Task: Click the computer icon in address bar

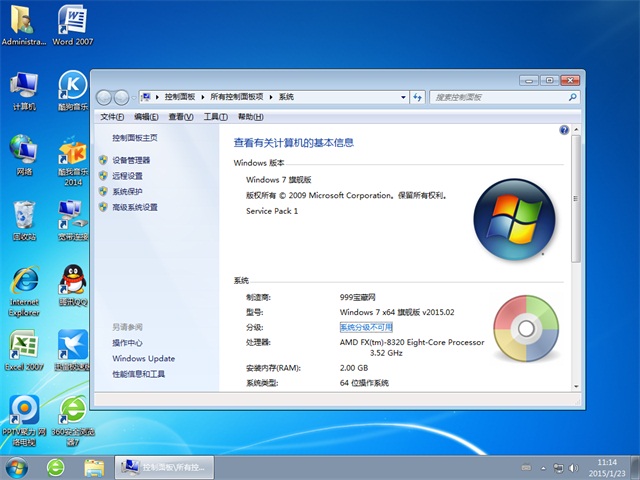Action: 146,97
